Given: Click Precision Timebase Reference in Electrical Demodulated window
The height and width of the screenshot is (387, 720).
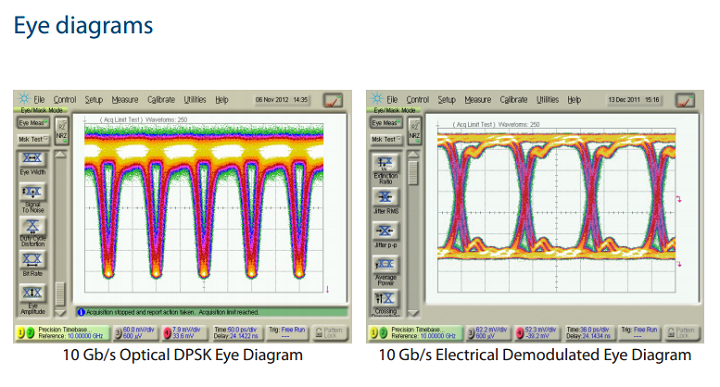Looking at the screenshot, I should click(x=415, y=333).
